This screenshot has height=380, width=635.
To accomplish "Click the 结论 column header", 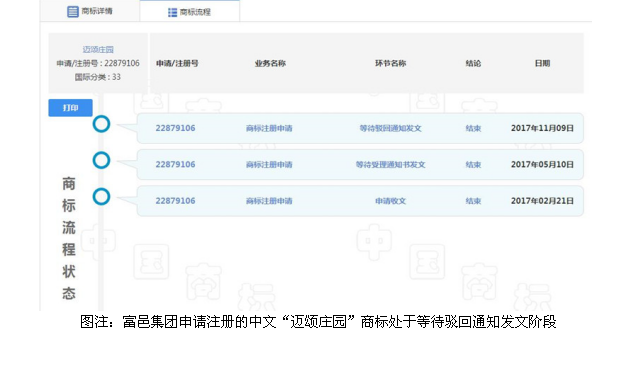I will [473, 63].
